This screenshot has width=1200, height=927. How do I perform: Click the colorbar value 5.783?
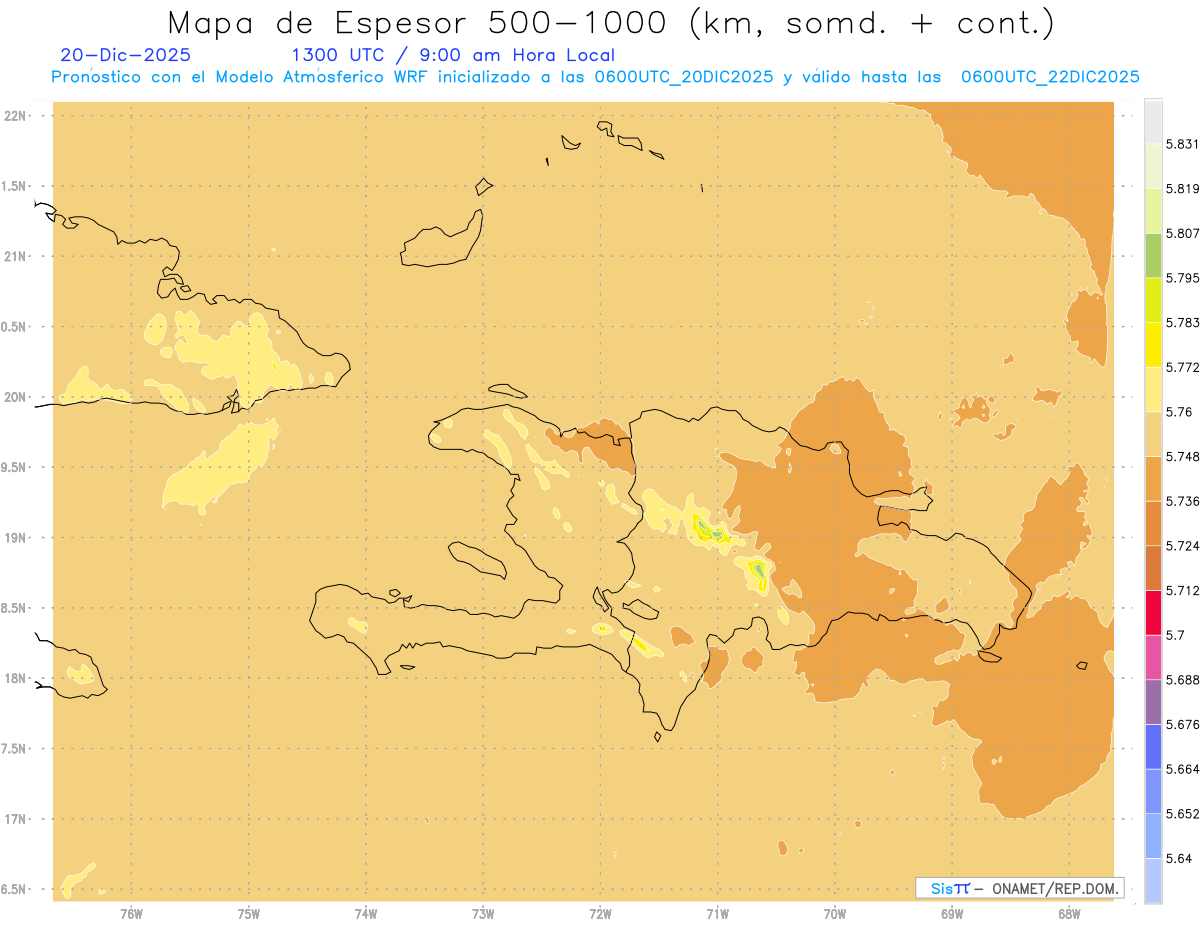coord(1183,323)
